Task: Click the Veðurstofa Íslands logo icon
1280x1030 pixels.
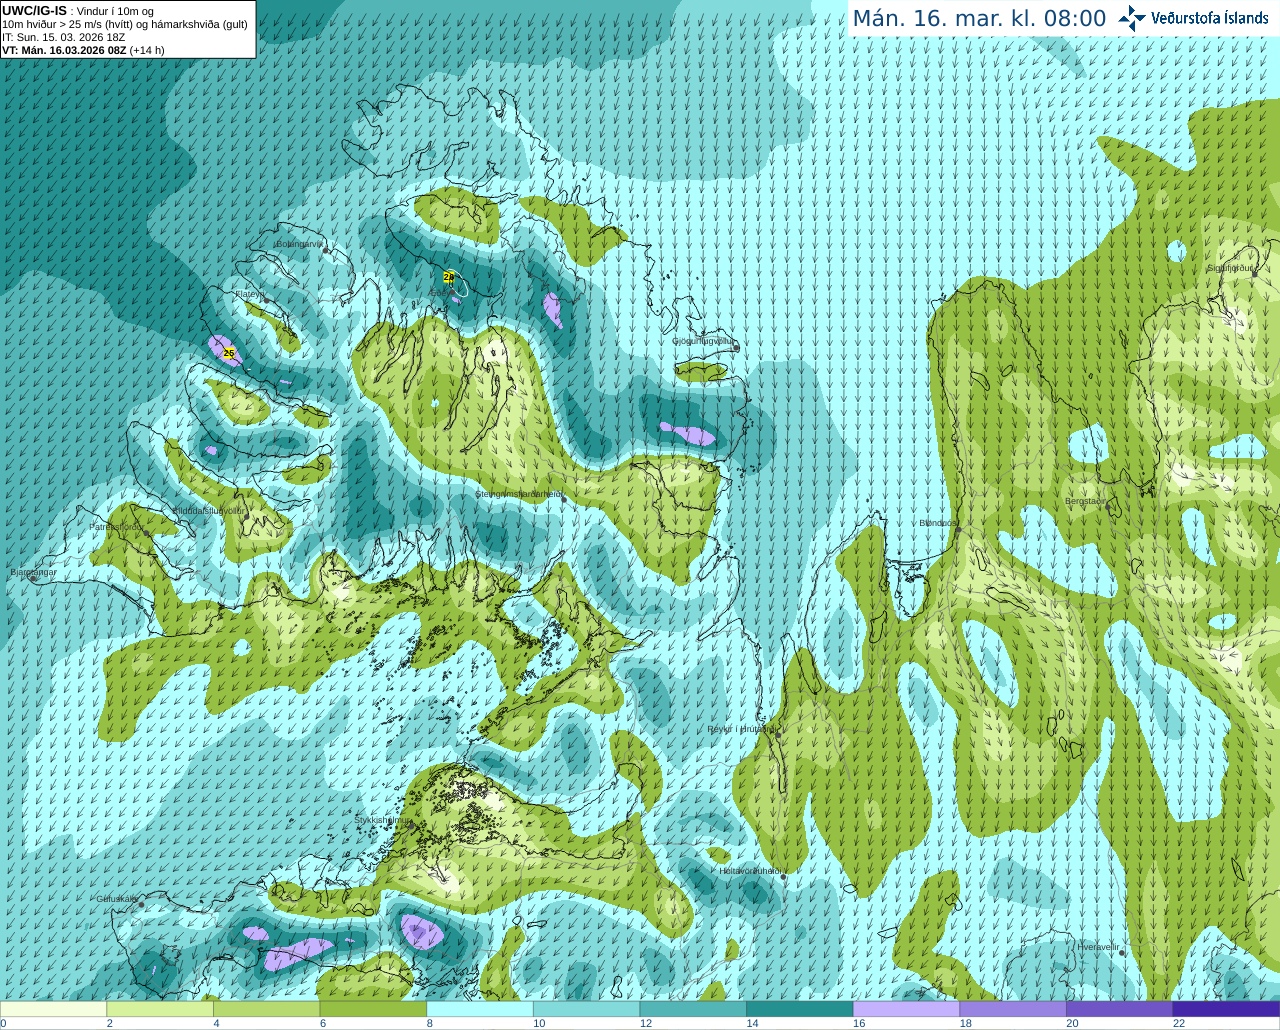Action: point(1132,18)
